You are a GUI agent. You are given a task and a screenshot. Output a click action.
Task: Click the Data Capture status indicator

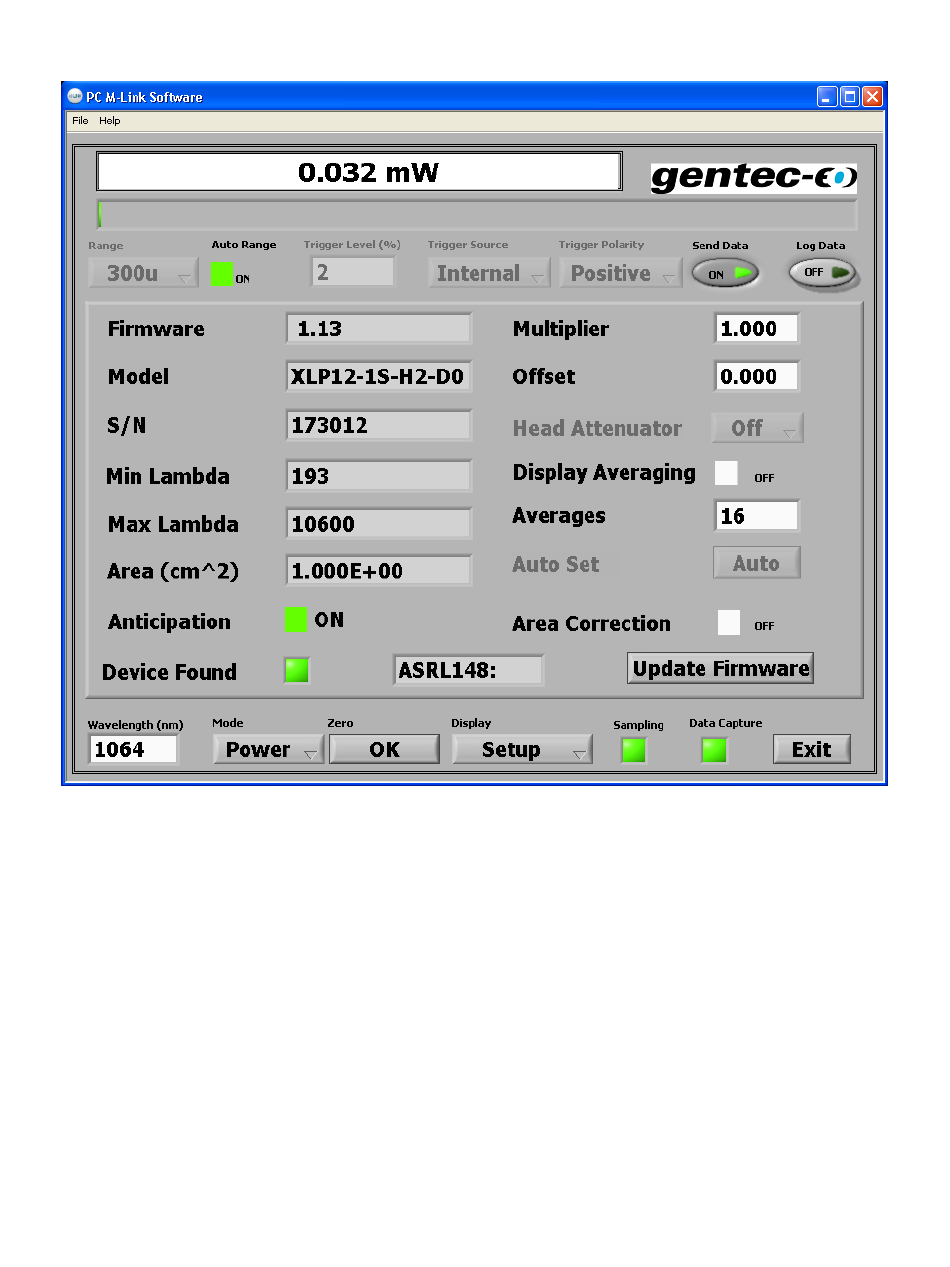tap(714, 750)
